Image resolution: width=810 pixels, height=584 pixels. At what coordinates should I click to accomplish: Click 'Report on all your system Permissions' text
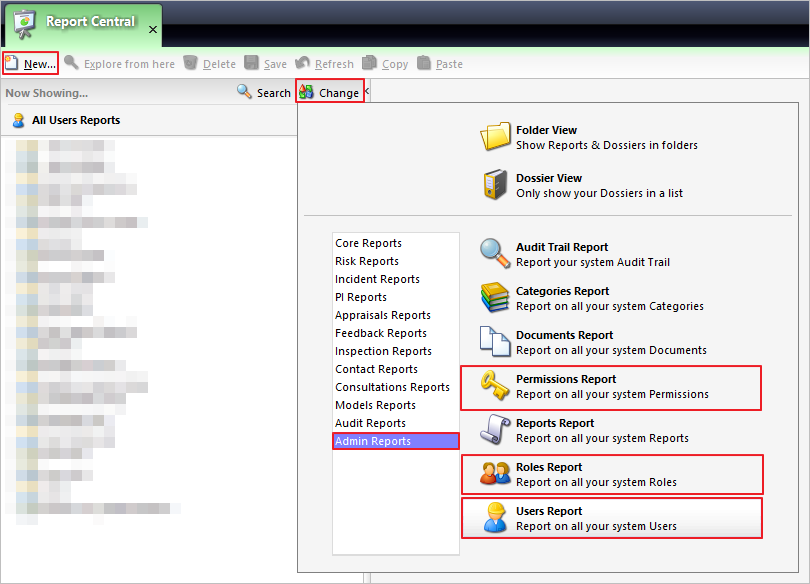[x=612, y=394]
